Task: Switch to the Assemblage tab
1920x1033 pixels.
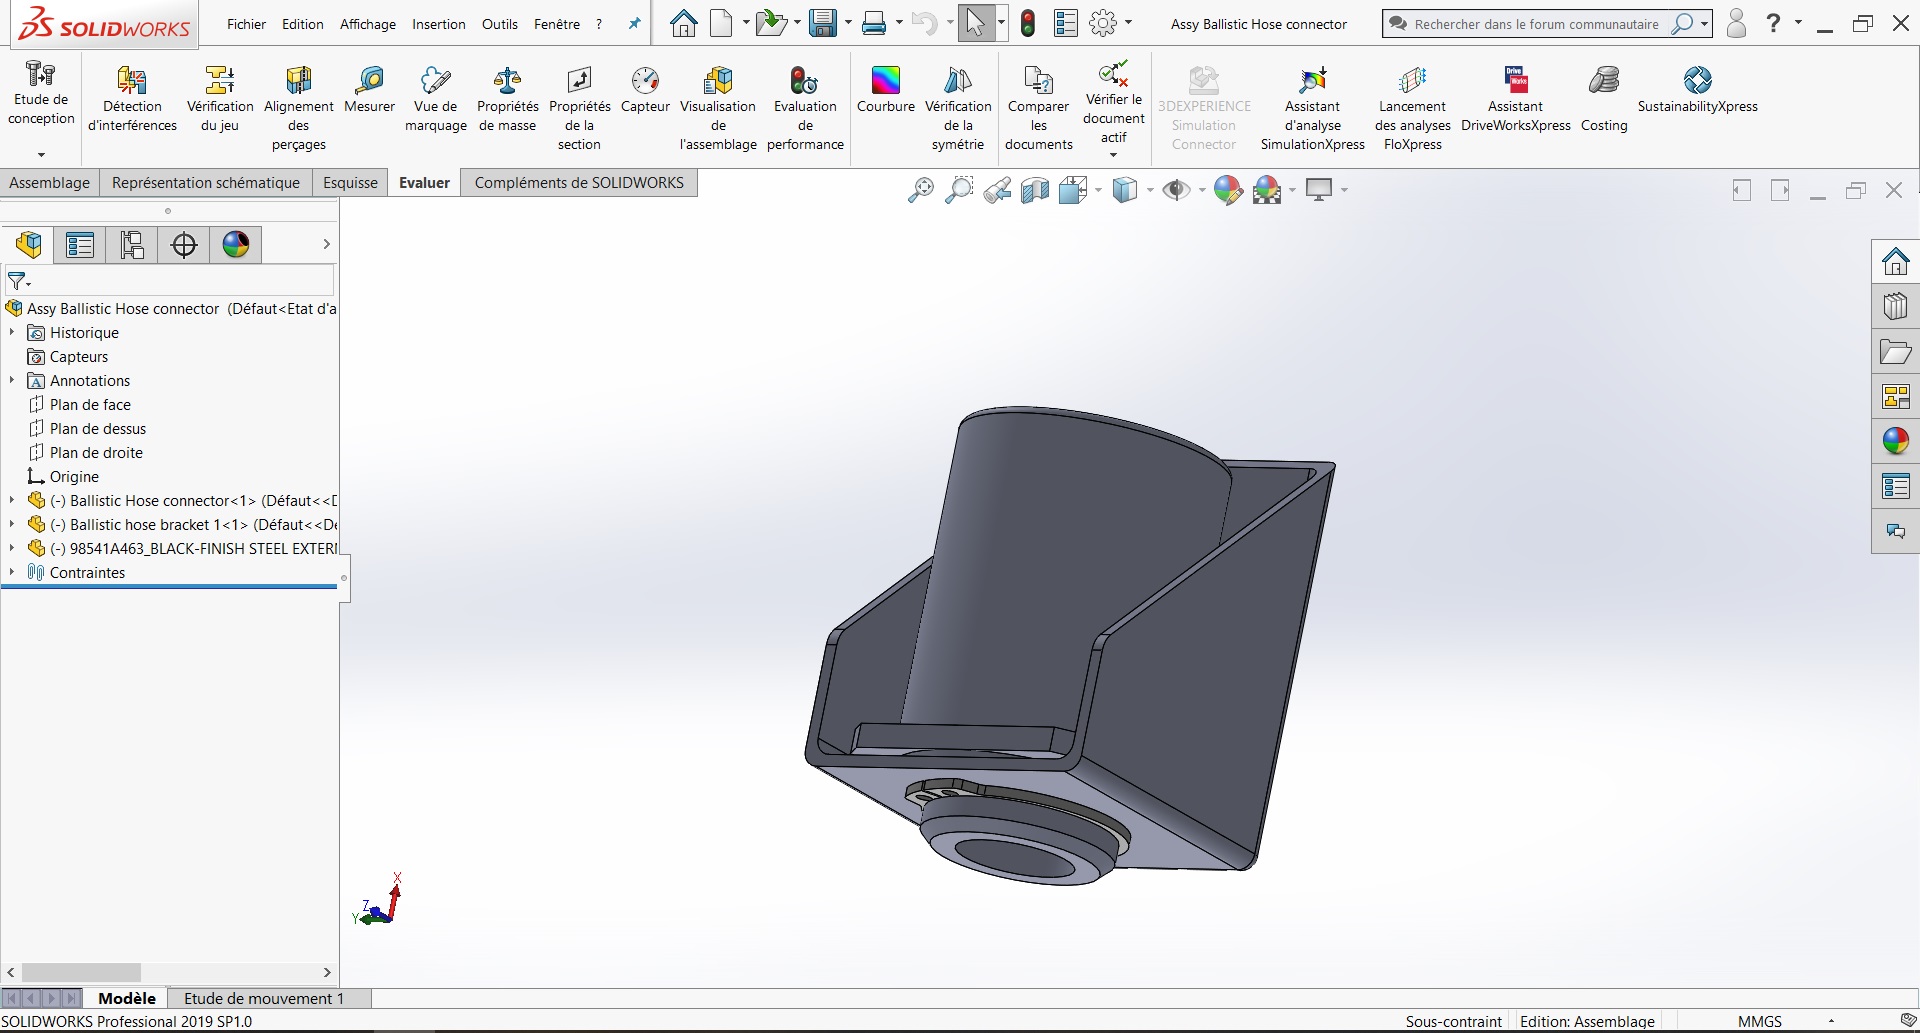Action: point(49,182)
